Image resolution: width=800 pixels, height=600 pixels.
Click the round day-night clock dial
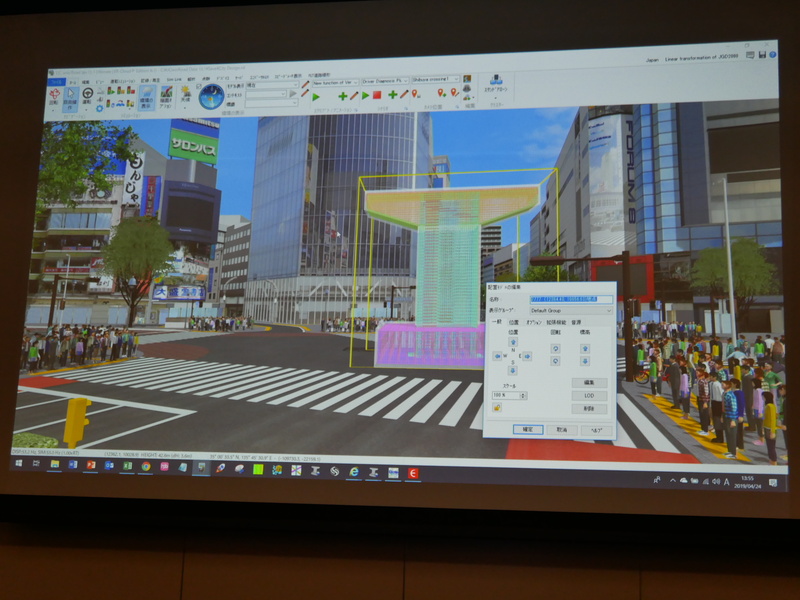coord(211,96)
